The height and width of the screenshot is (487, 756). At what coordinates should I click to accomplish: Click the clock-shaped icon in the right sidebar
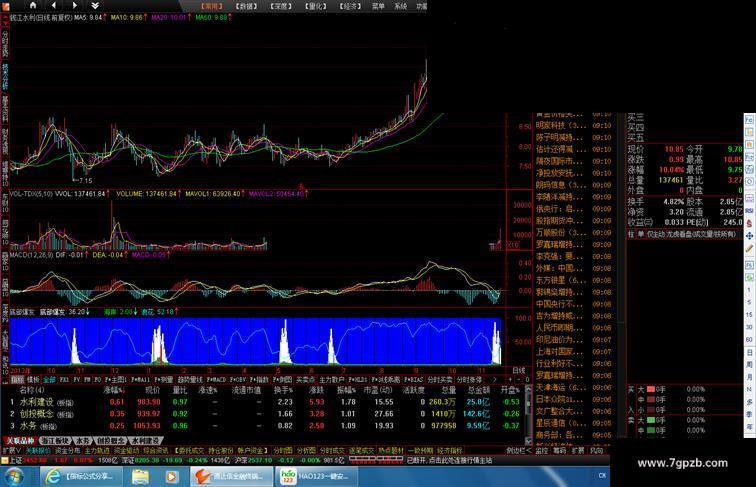749,182
